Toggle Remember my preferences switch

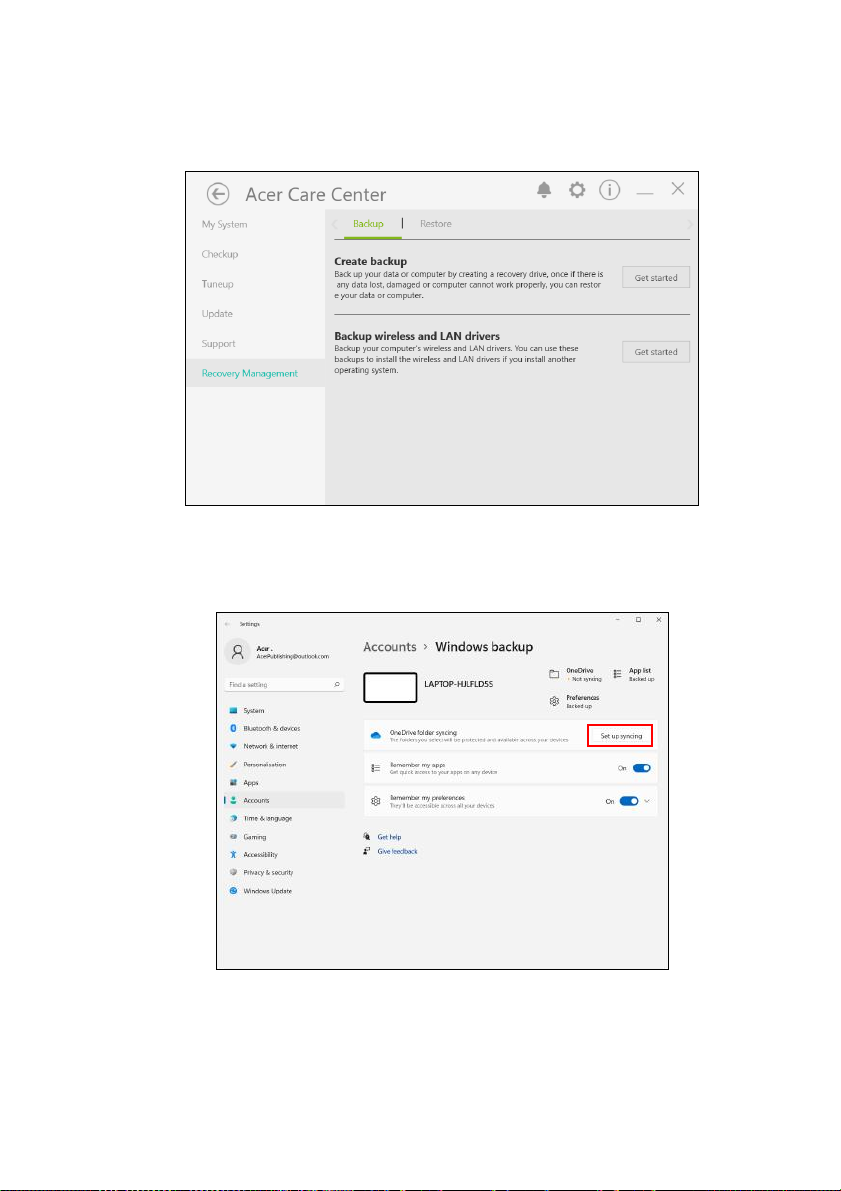(629, 801)
